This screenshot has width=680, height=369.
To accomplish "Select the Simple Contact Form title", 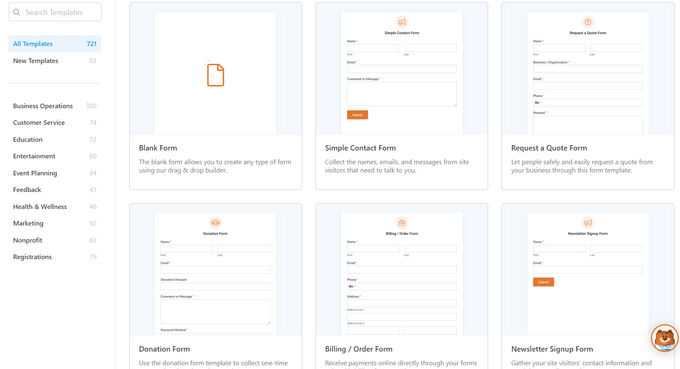I will tap(360, 148).
